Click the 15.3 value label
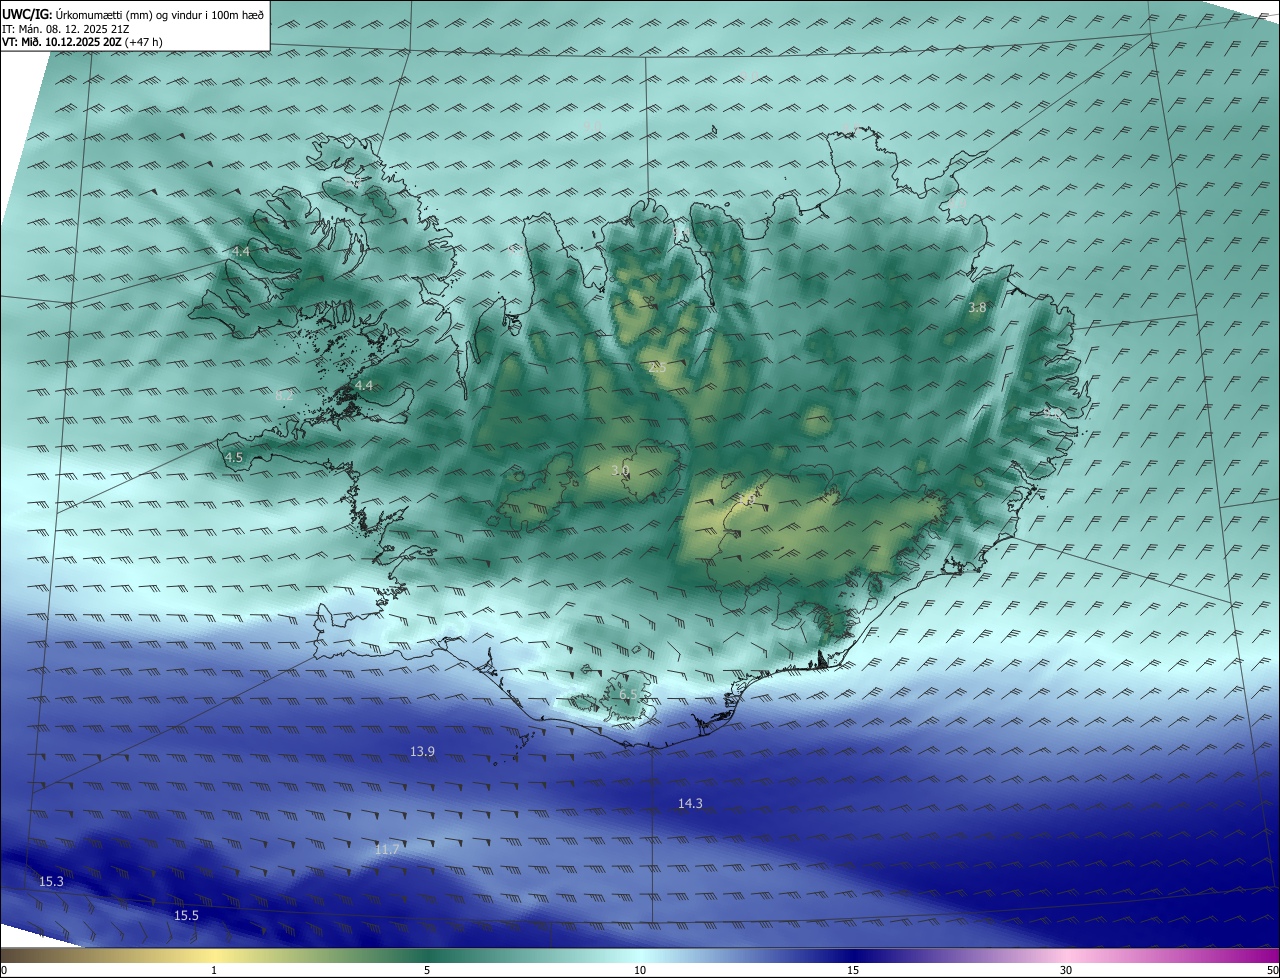Image resolution: width=1280 pixels, height=978 pixels. 51,881
